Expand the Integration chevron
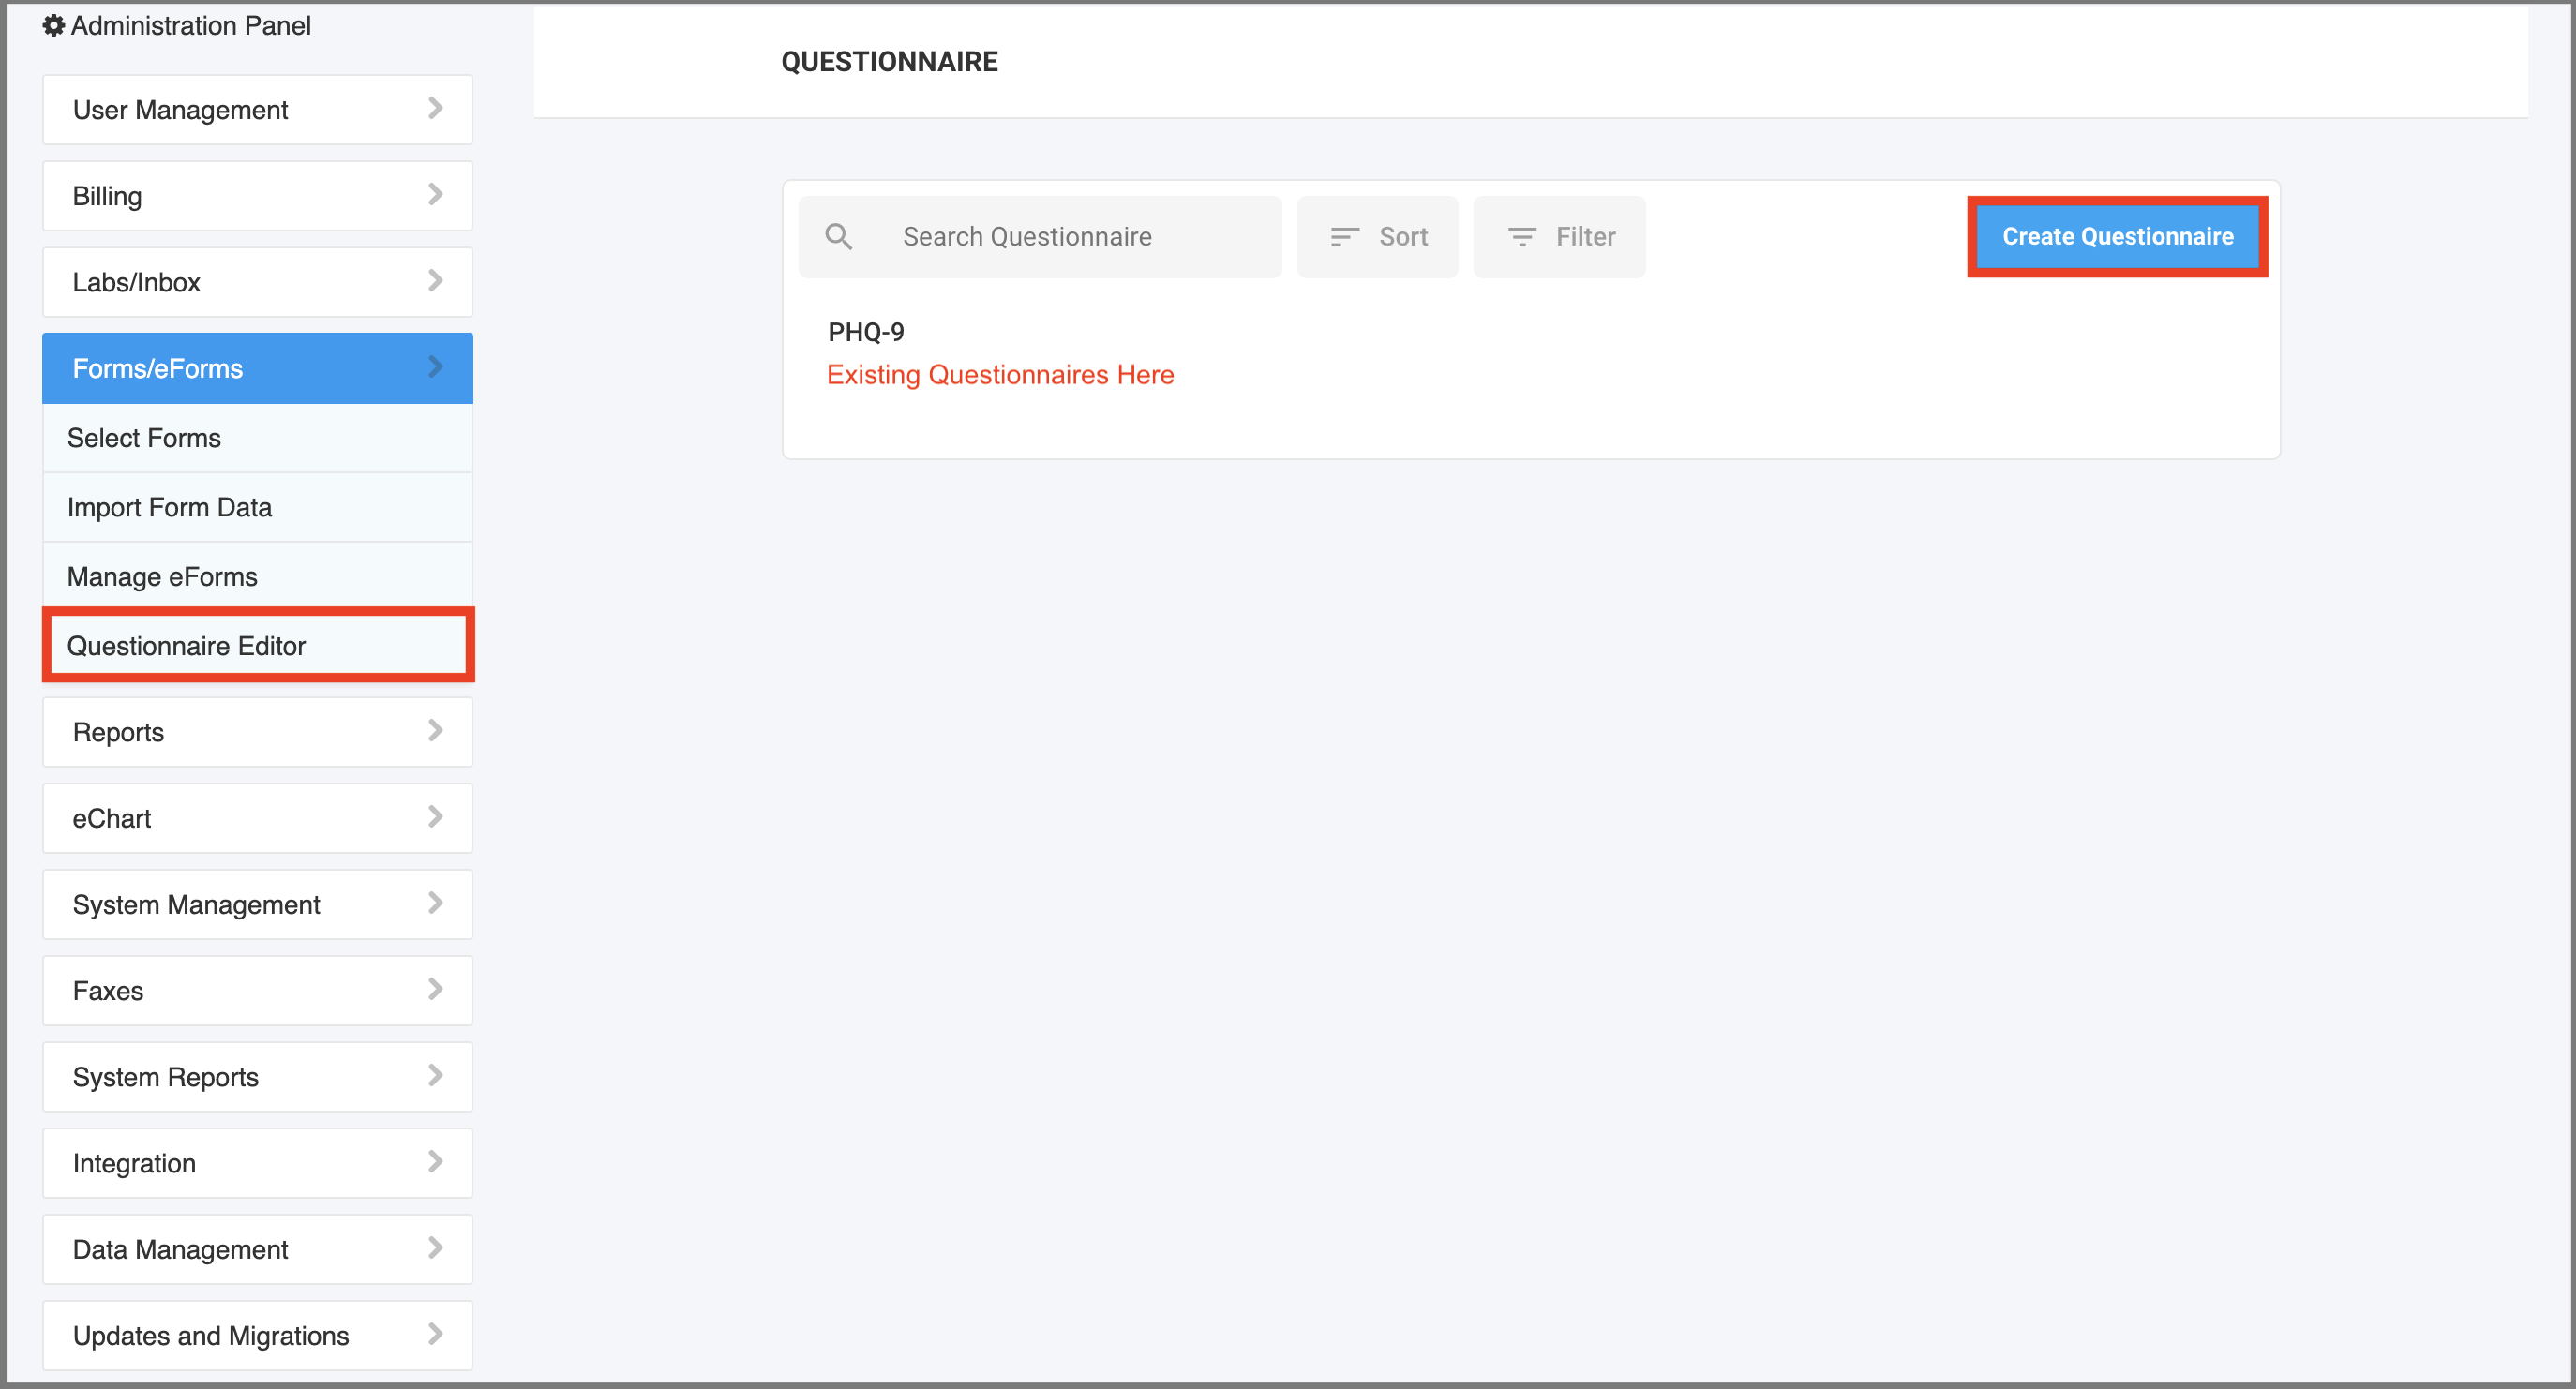 (435, 1161)
